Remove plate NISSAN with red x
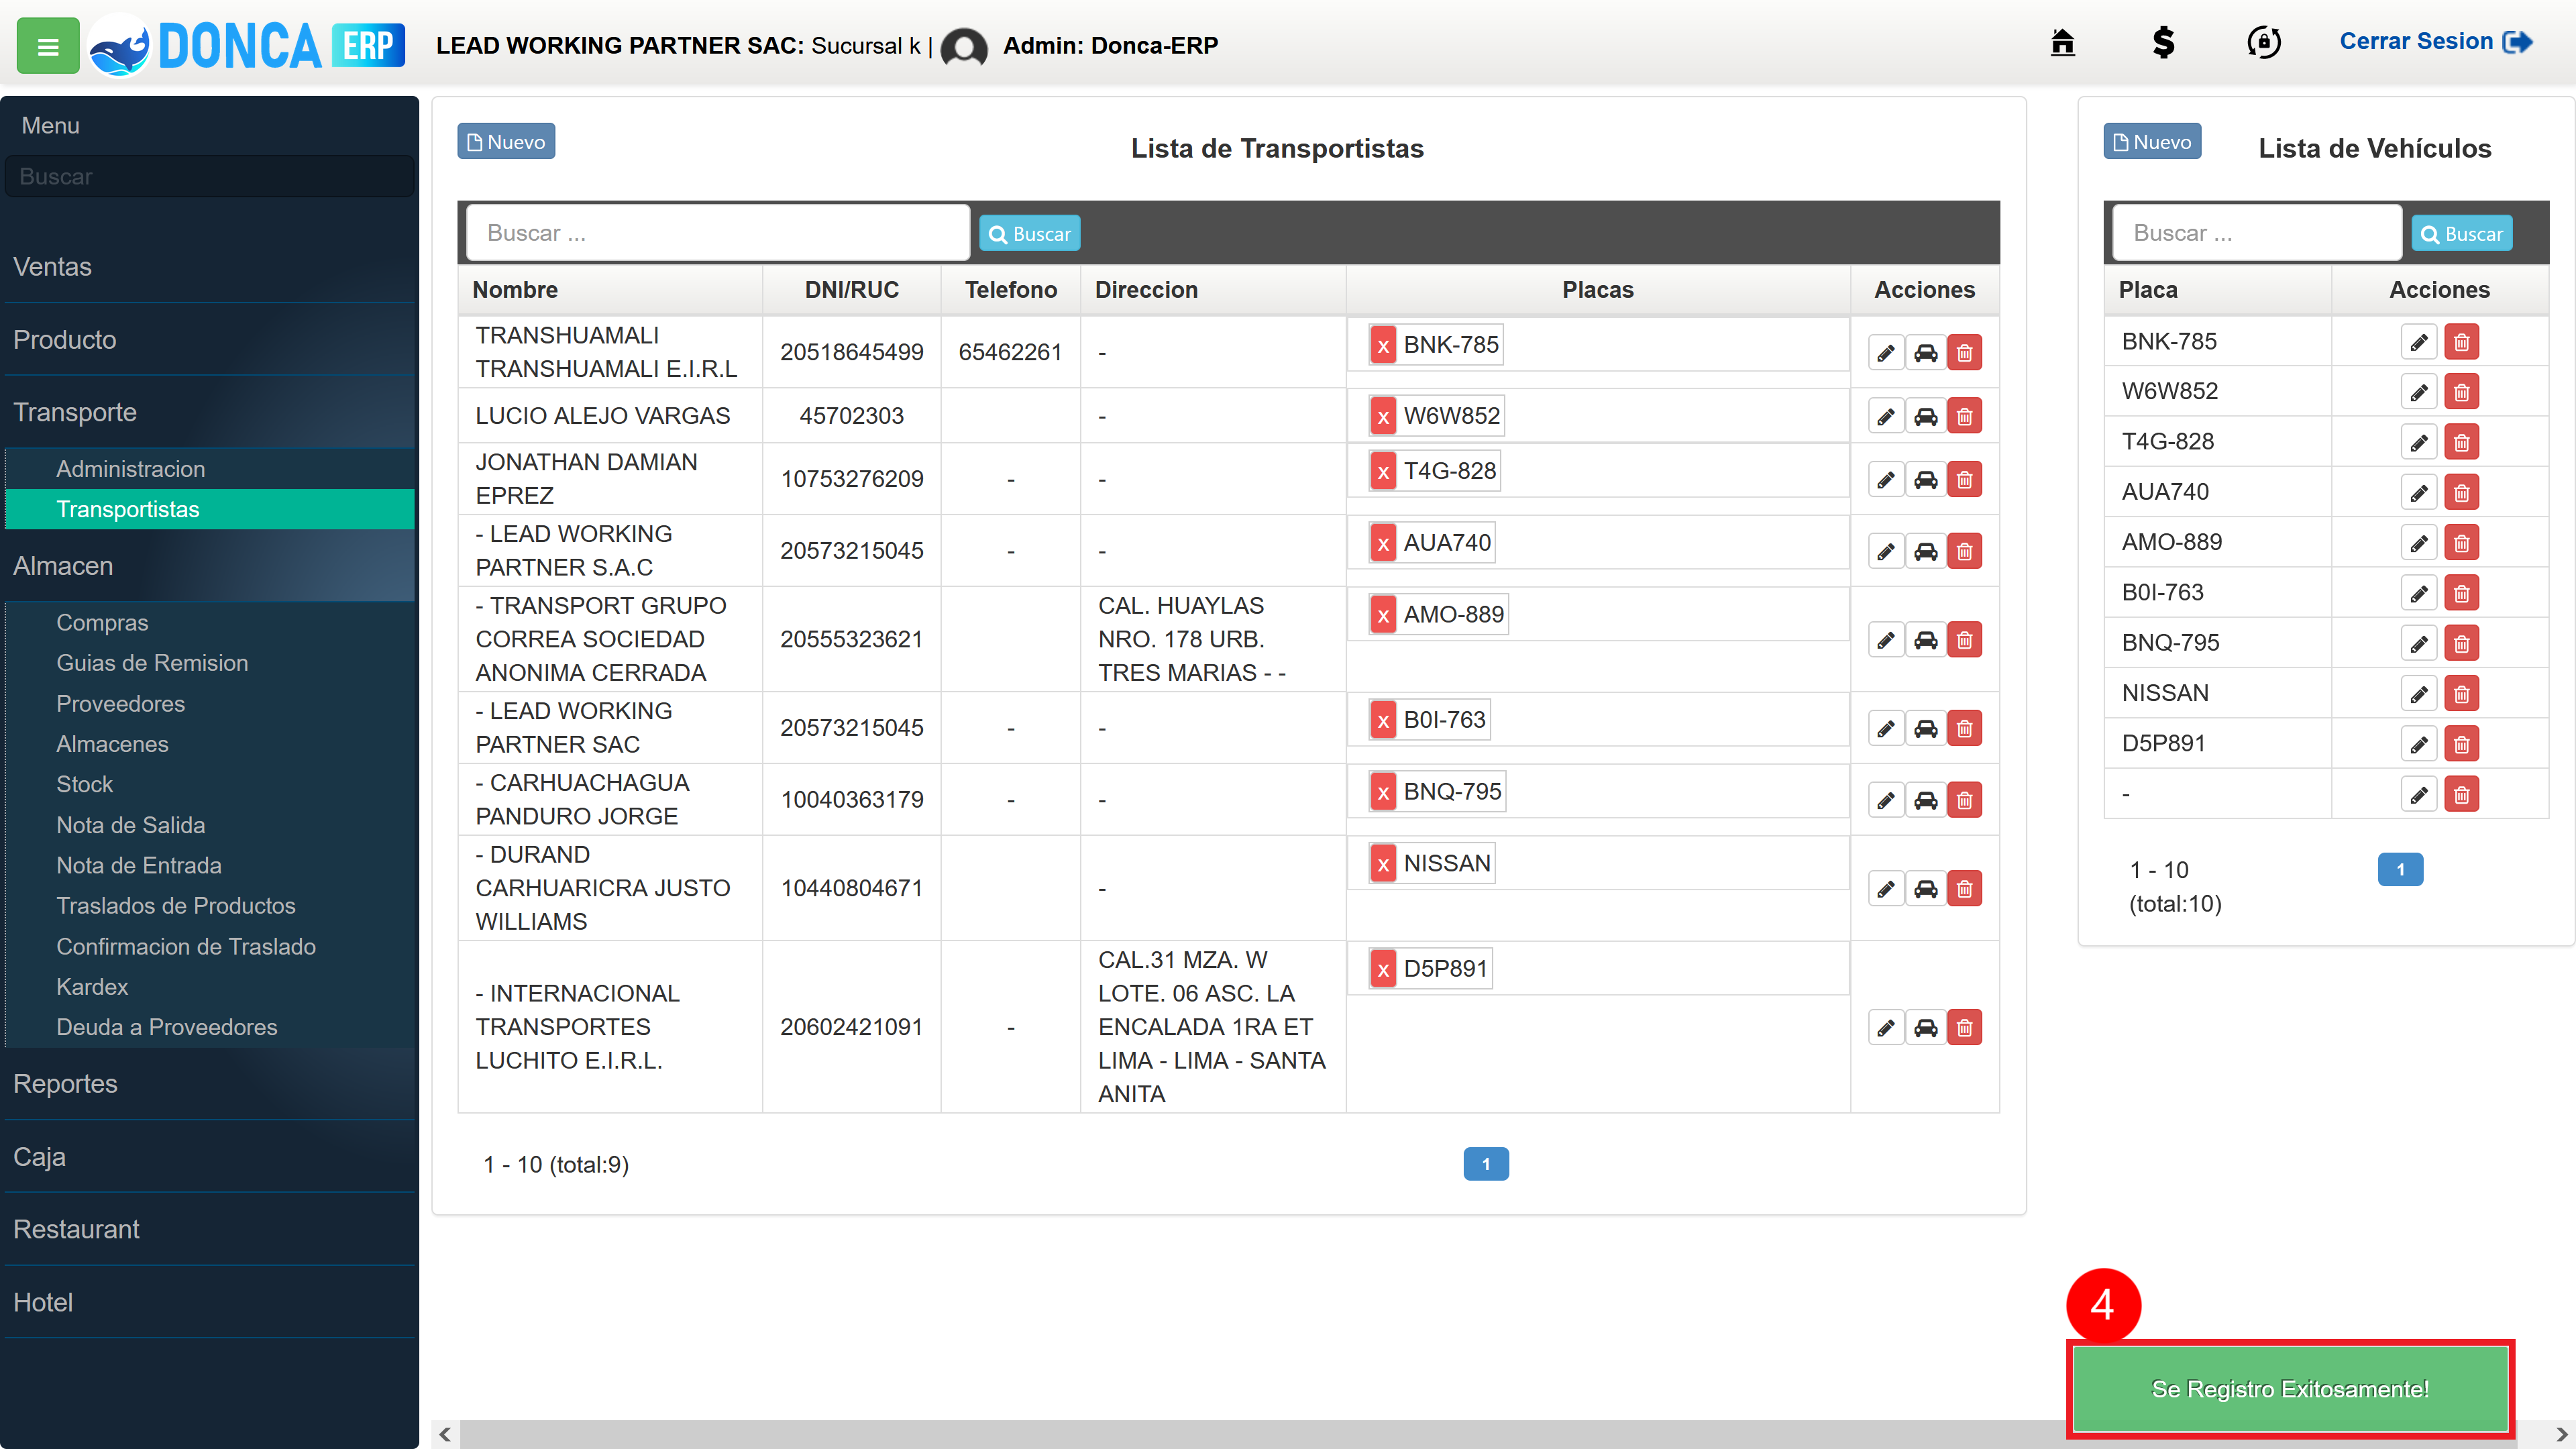Viewport: 2576px width, 1449px height. pos(1383,864)
